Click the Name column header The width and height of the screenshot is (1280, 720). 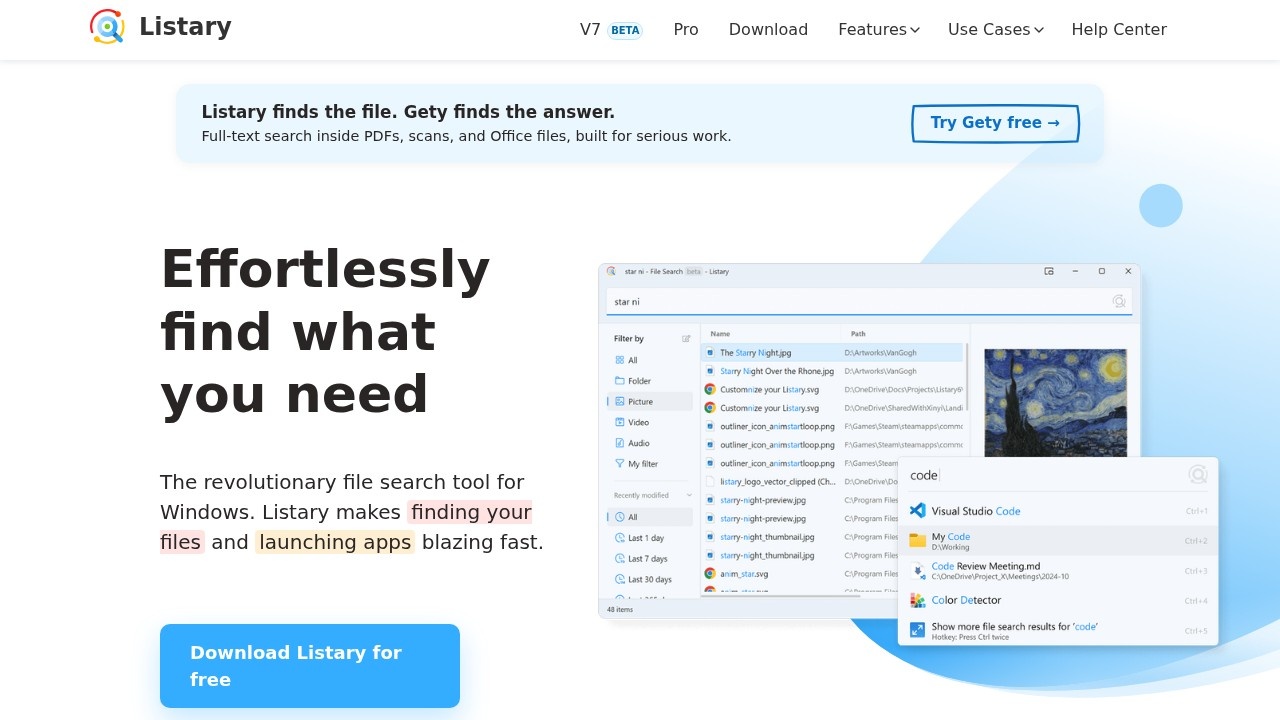[720, 334]
